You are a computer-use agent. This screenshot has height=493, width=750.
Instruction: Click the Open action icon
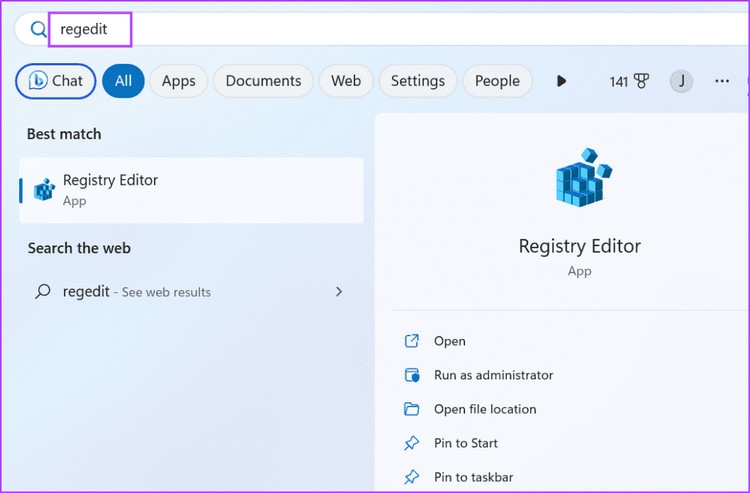tap(411, 341)
